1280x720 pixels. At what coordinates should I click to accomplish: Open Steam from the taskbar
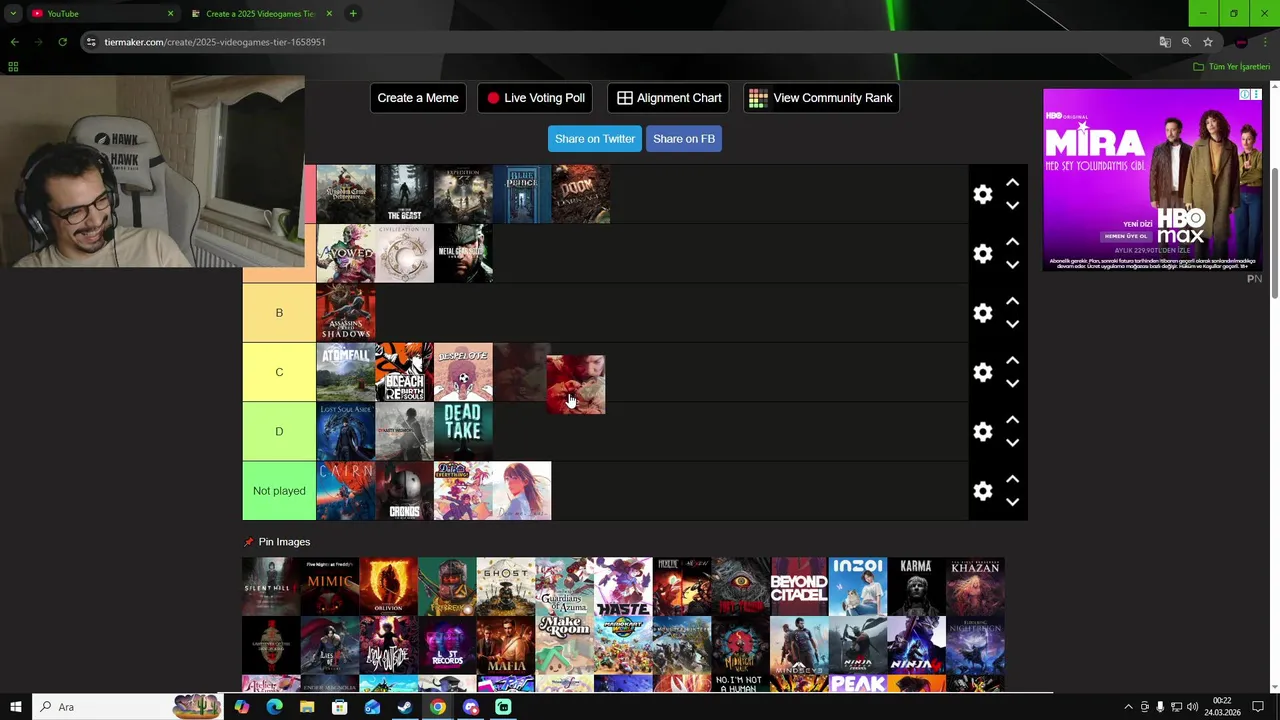[x=405, y=707]
